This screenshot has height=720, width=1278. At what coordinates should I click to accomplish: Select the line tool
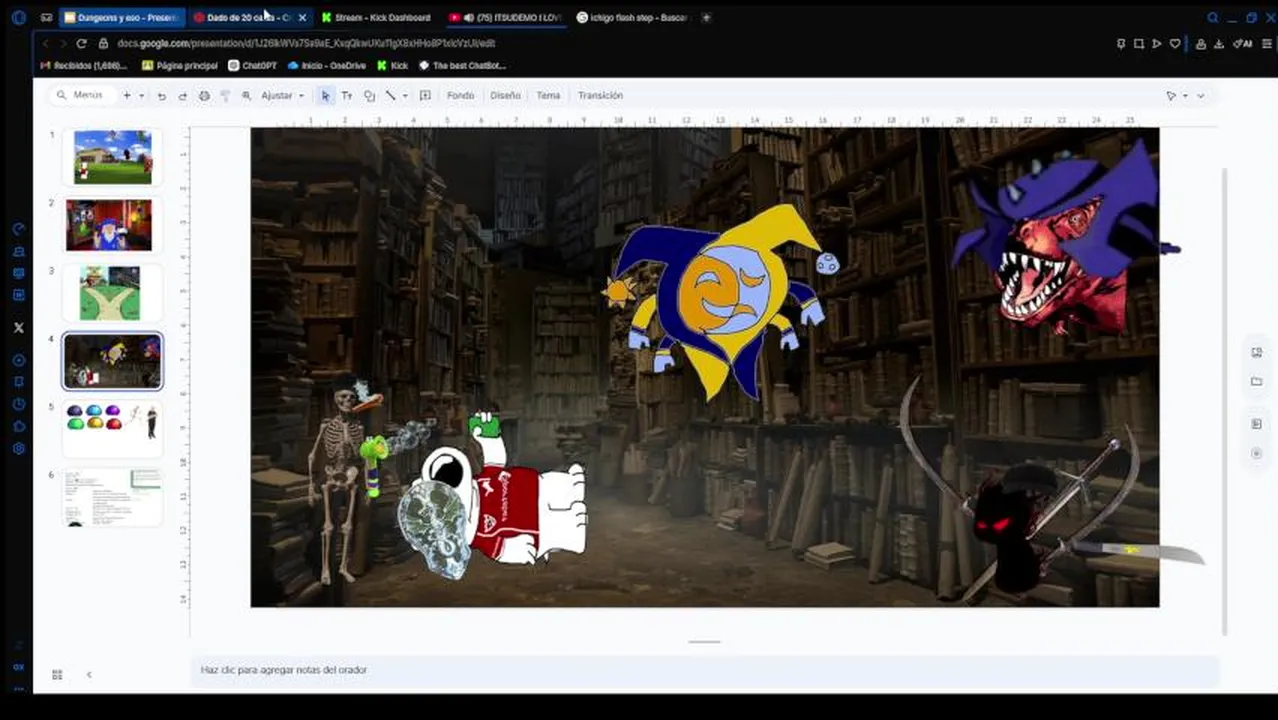390,96
